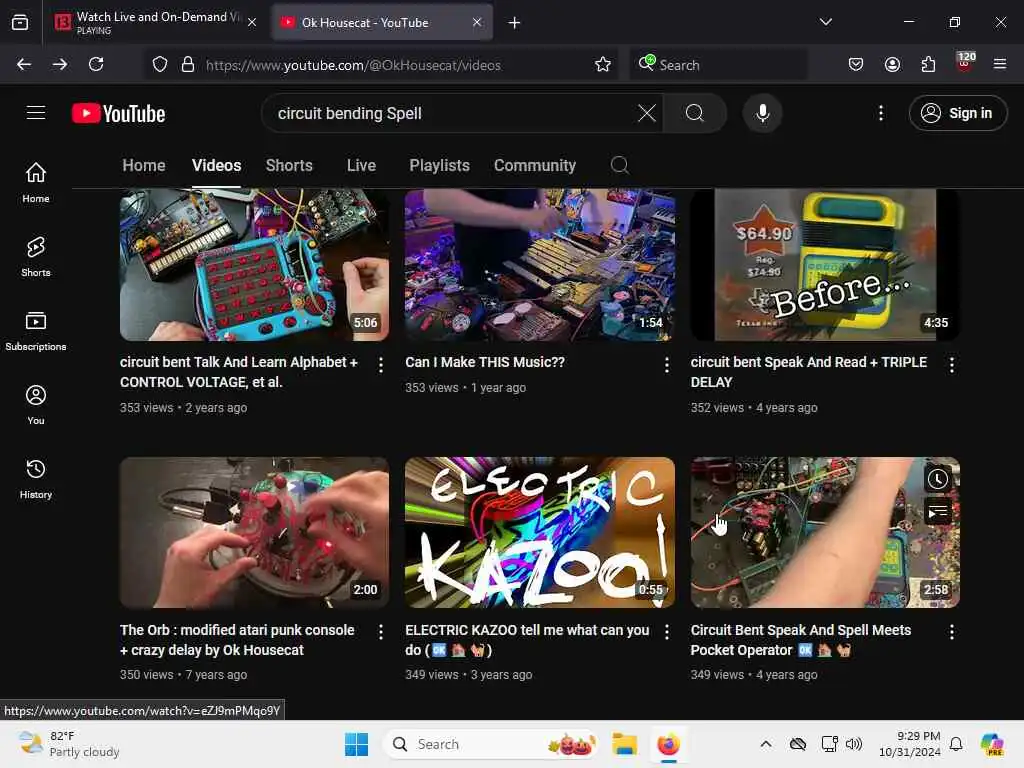Click the YouTube search magnifier button
This screenshot has width=1024, height=768.
click(x=695, y=113)
